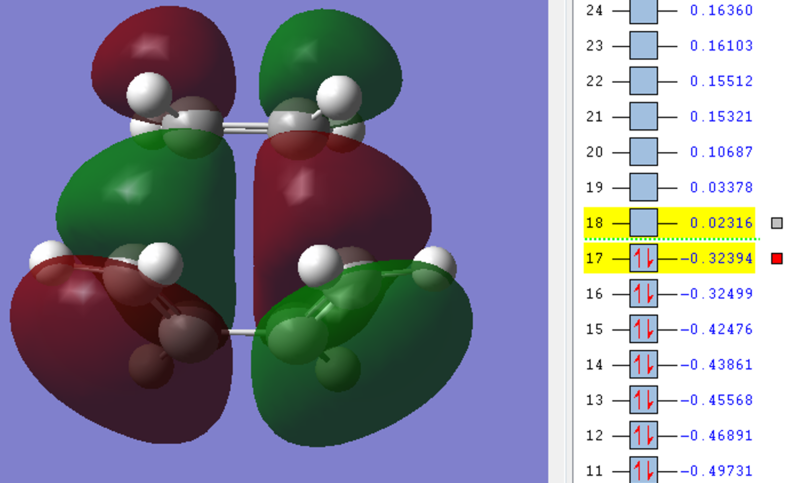Click energy value -0.46891
The height and width of the screenshot is (483, 800).
(716, 436)
